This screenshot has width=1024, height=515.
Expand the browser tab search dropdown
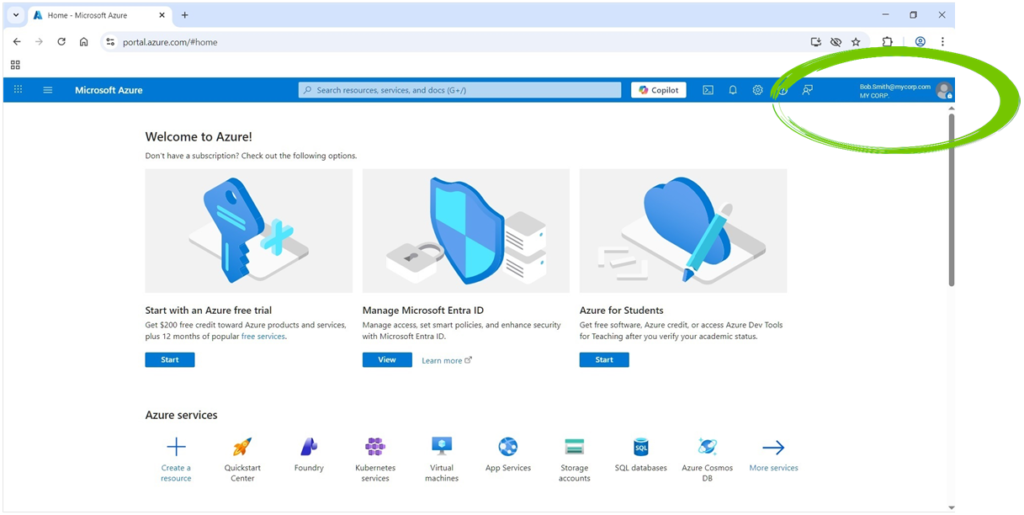[16, 15]
